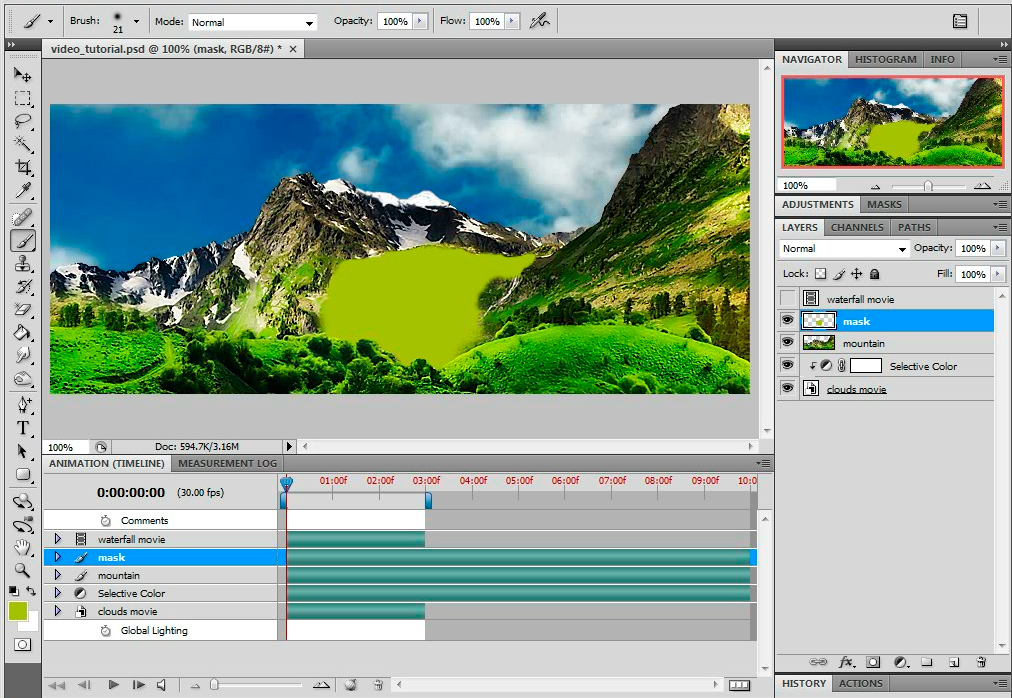This screenshot has width=1012, height=698.
Task: Go to next frame
Action: tap(138, 684)
